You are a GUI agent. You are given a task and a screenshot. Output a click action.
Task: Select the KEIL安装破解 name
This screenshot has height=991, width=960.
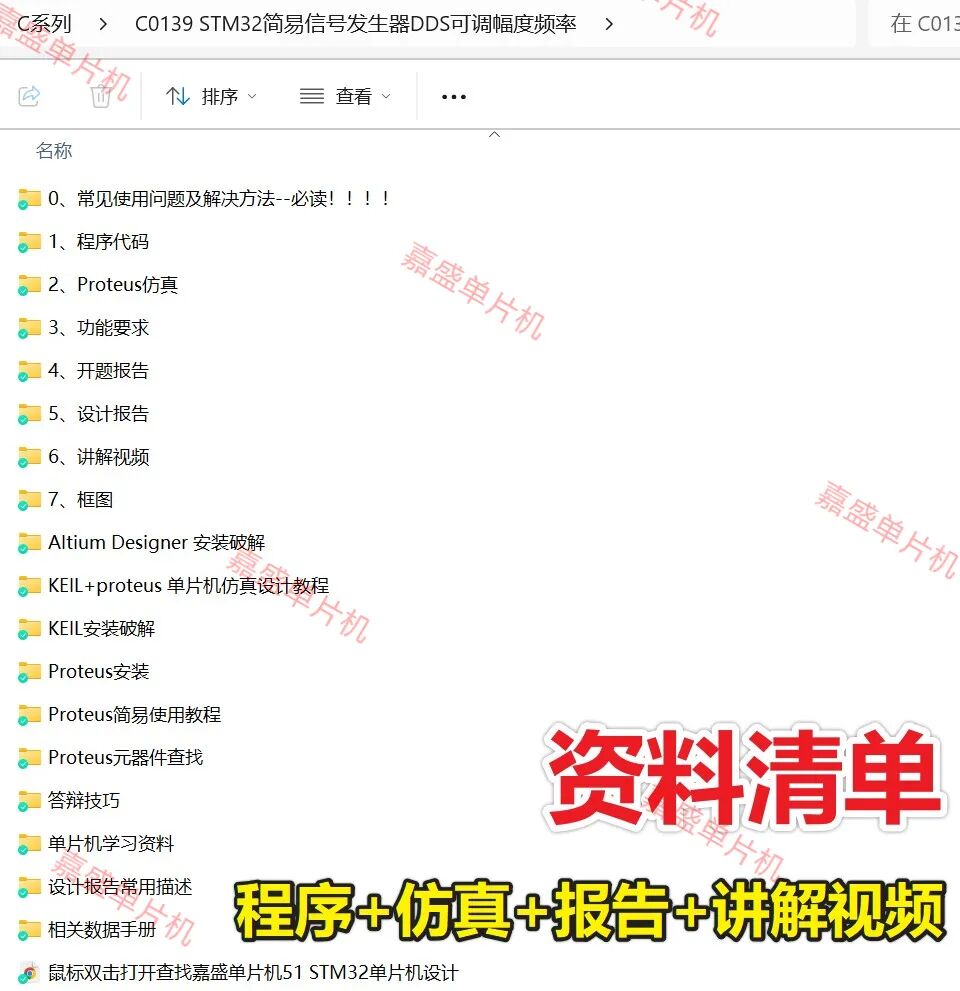click(x=102, y=628)
